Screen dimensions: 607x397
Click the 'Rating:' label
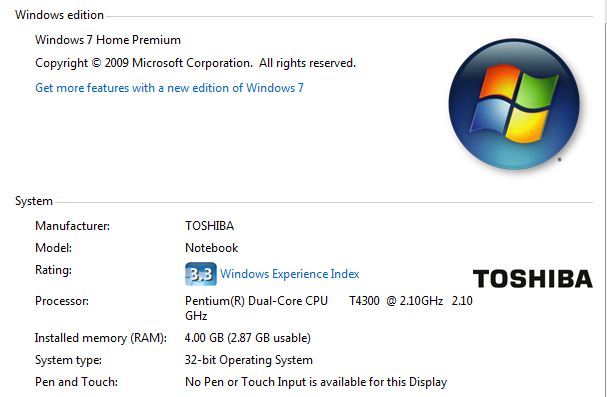pyautogui.click(x=53, y=270)
